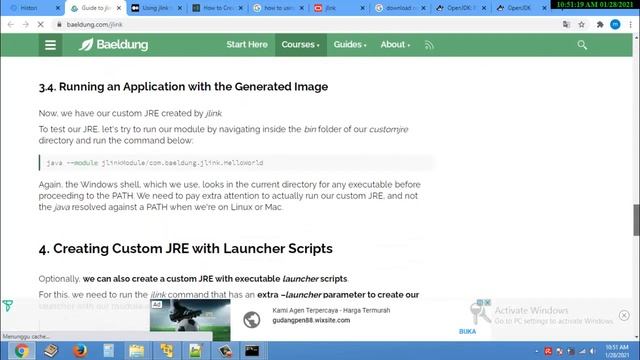Screen dimensions: 640x360
Task: Click the page vertical scrollbar thumb
Action: pos(636,220)
